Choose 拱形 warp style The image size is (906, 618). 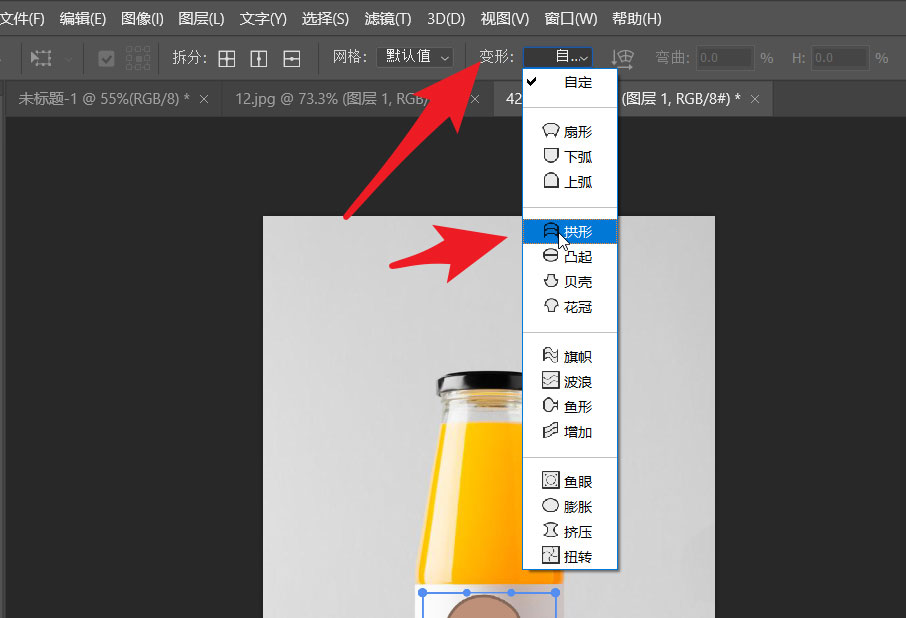click(x=570, y=232)
